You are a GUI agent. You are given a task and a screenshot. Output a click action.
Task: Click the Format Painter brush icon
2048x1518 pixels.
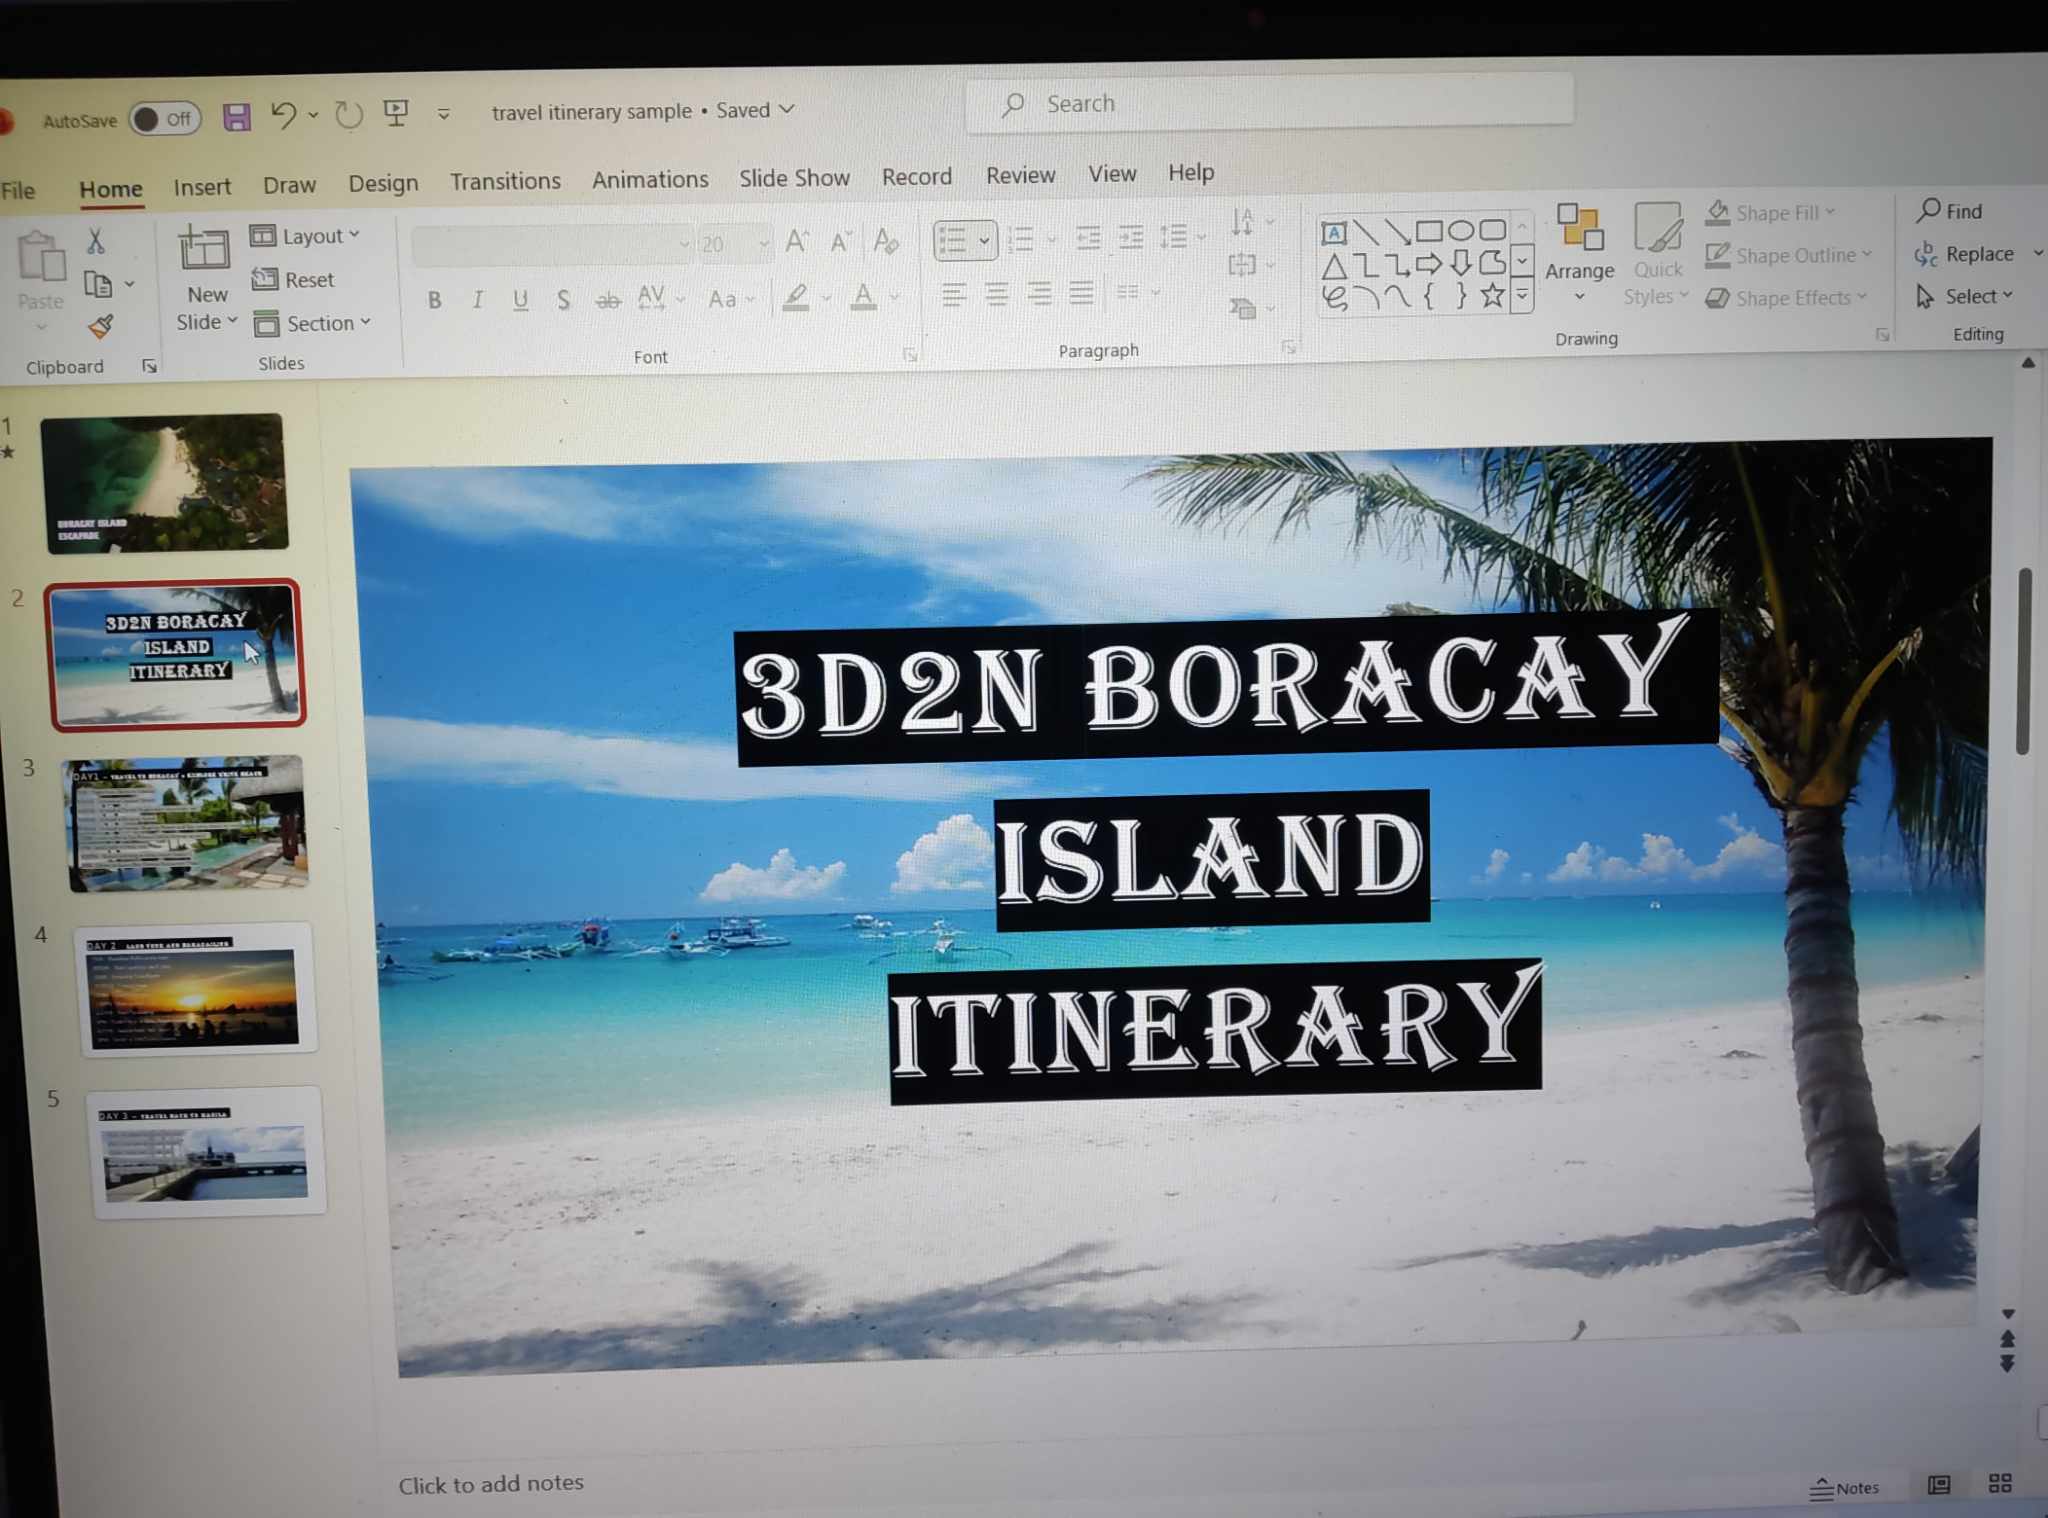[100, 327]
